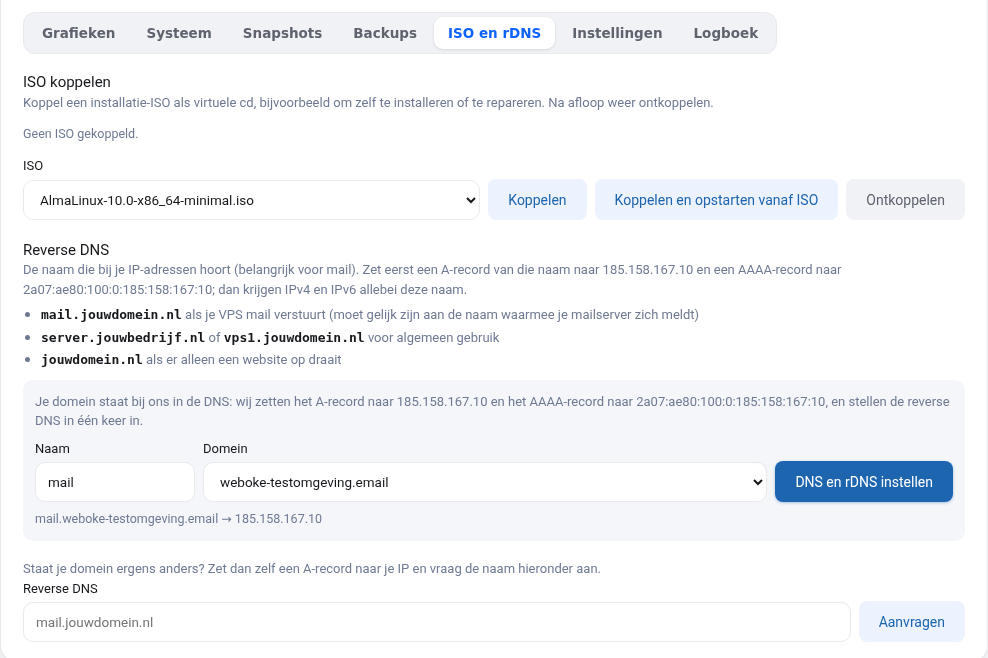This screenshot has width=988, height=658.
Task: Click the Ontkoppelen button
Action: (x=905, y=200)
